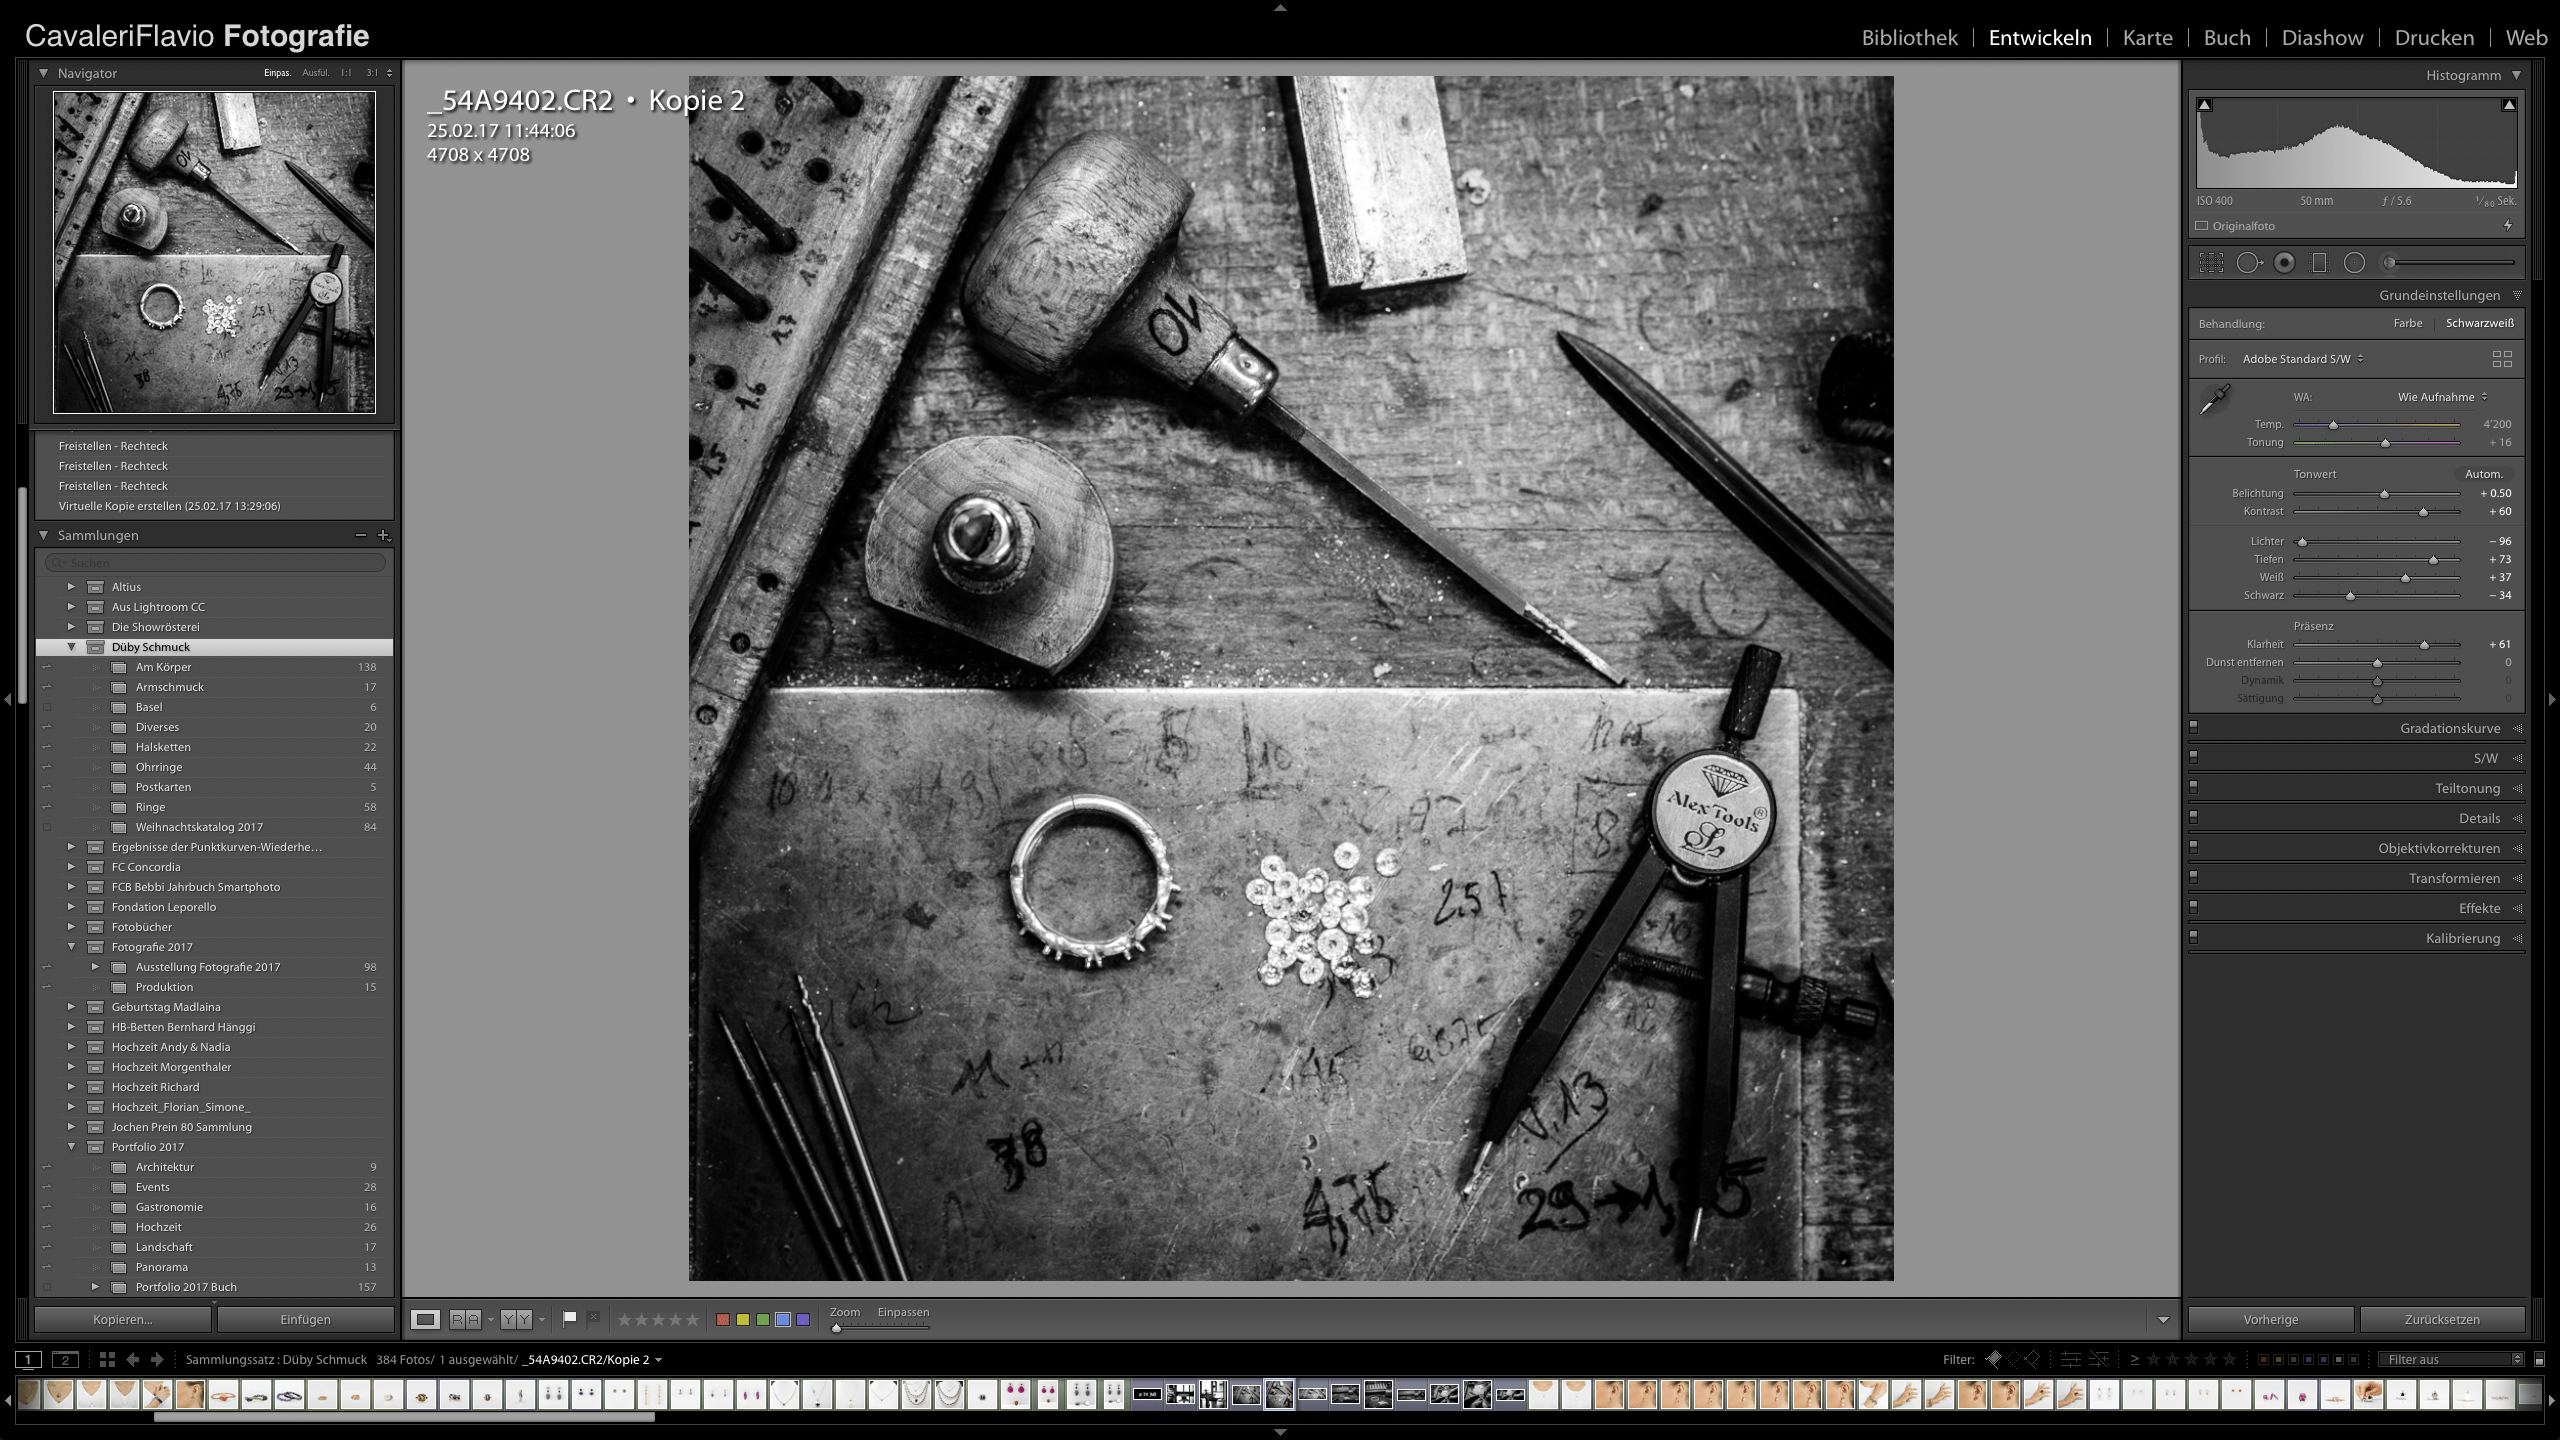
Task: Select the spot removal tool
Action: 2249,263
